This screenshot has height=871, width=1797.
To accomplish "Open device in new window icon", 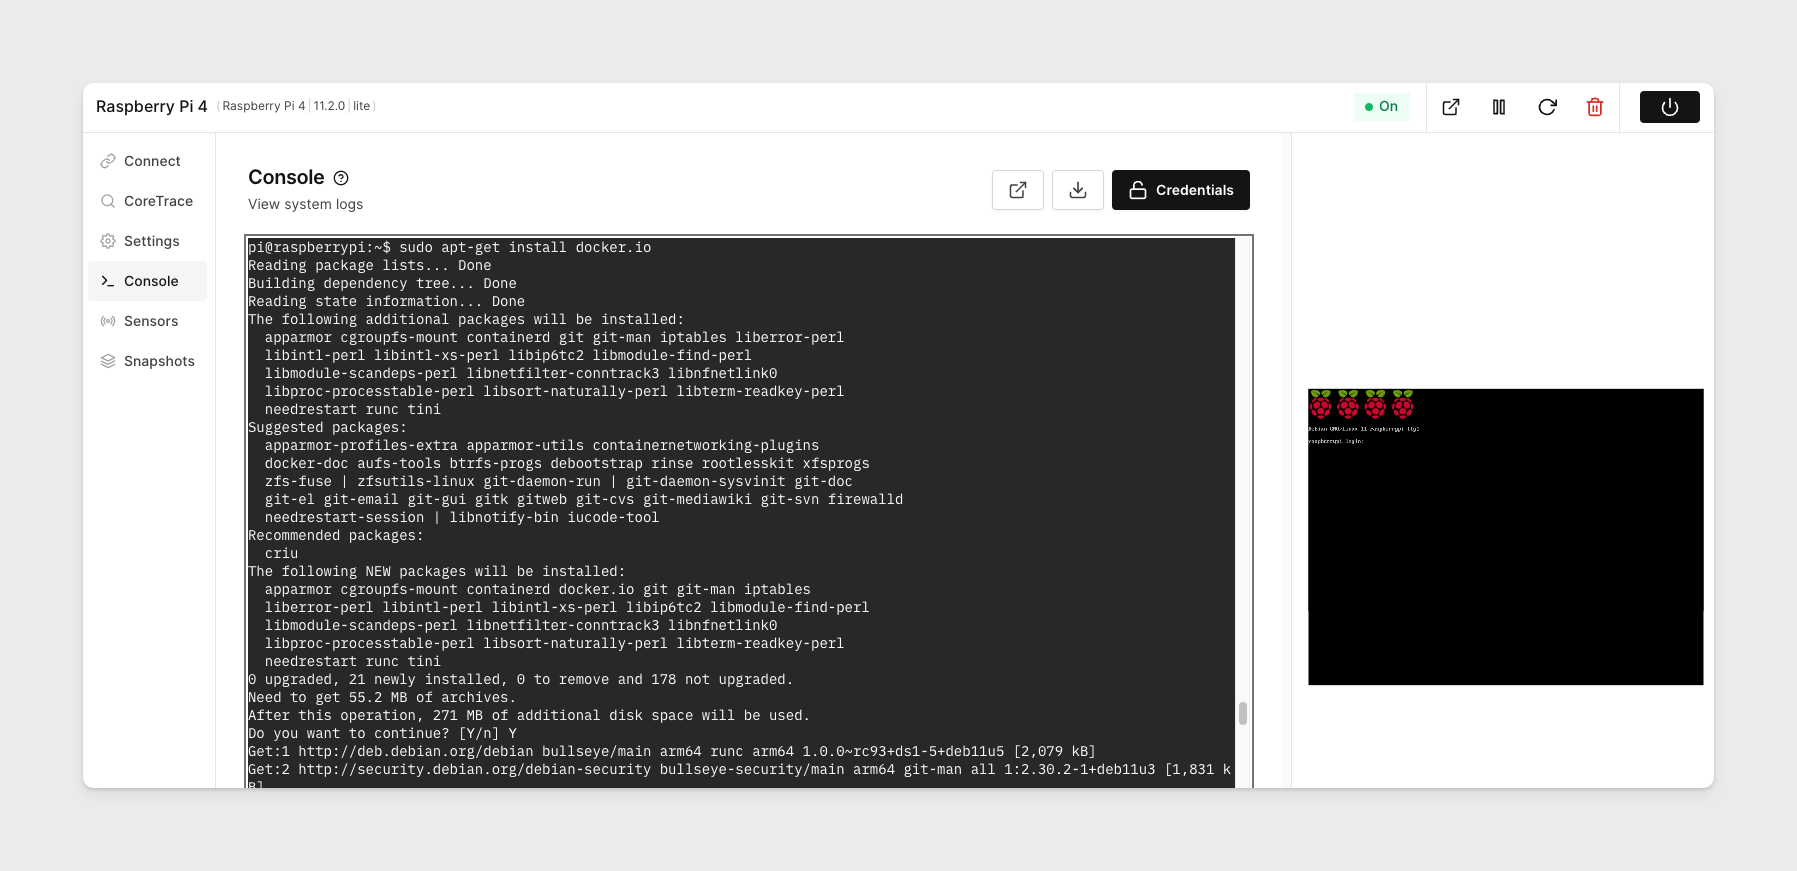I will point(1451,107).
